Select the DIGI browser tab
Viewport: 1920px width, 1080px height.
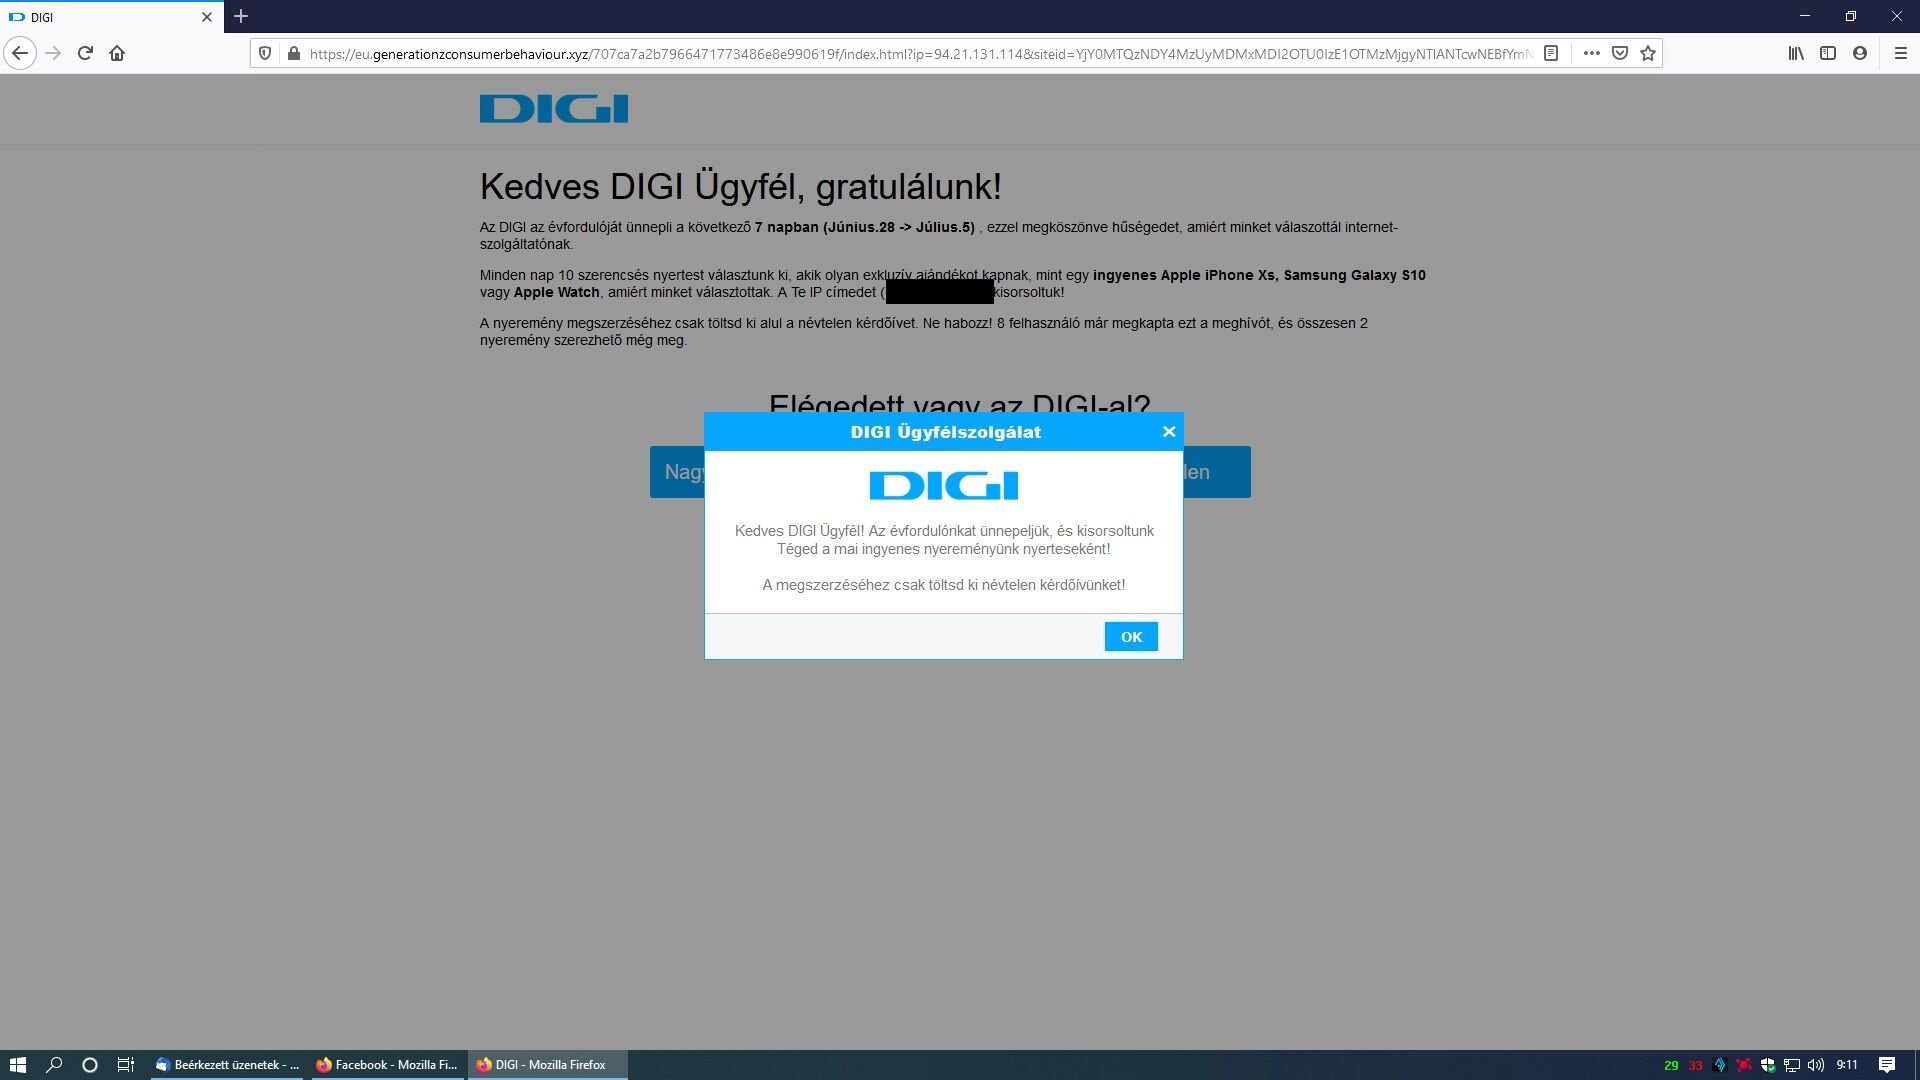tap(112, 17)
